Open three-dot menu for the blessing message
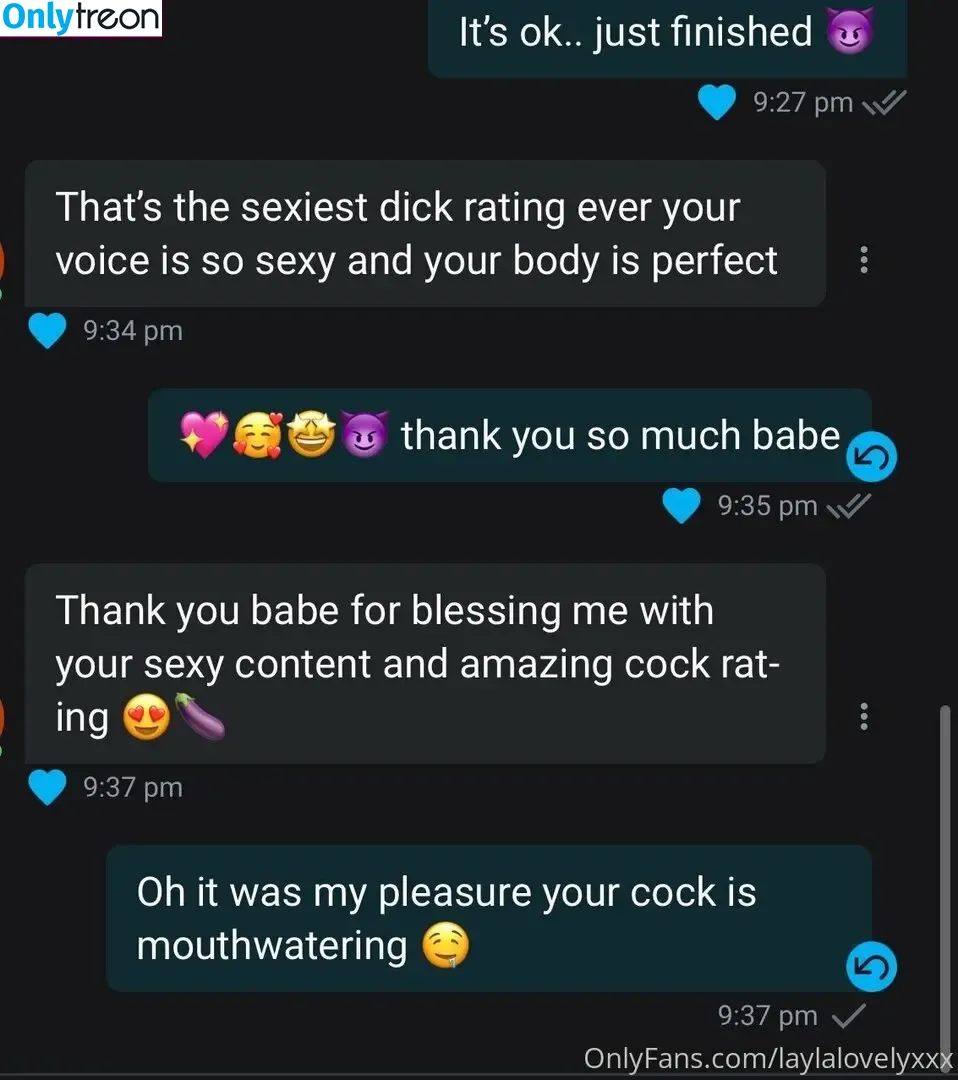The height and width of the screenshot is (1080, 958). coord(864,716)
